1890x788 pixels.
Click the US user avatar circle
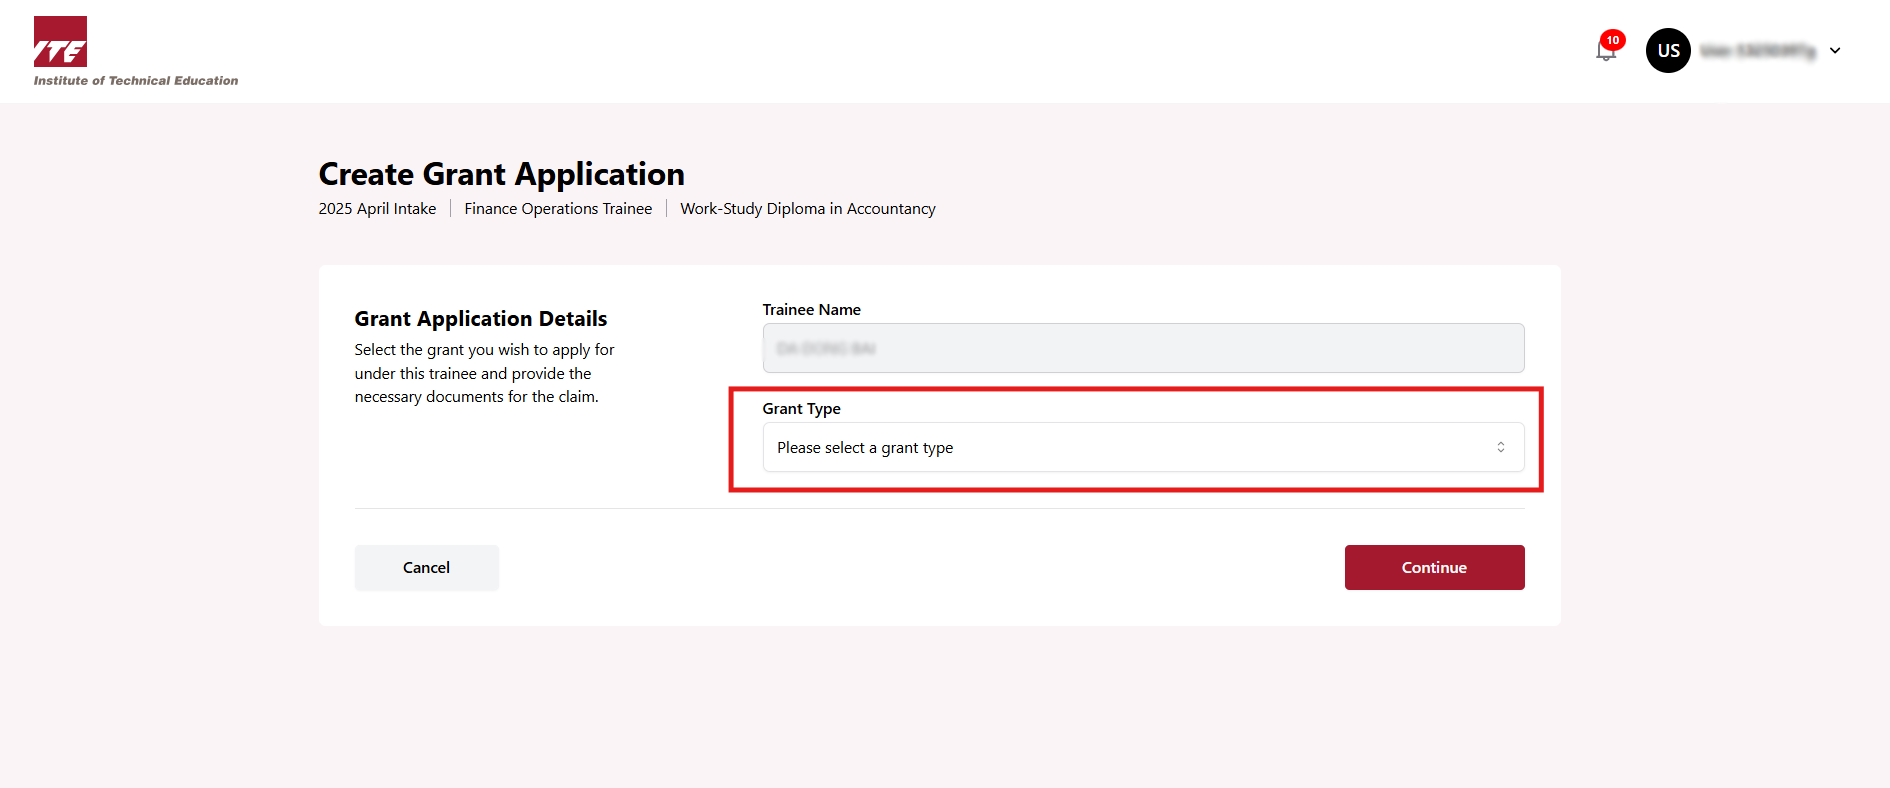[x=1668, y=51]
